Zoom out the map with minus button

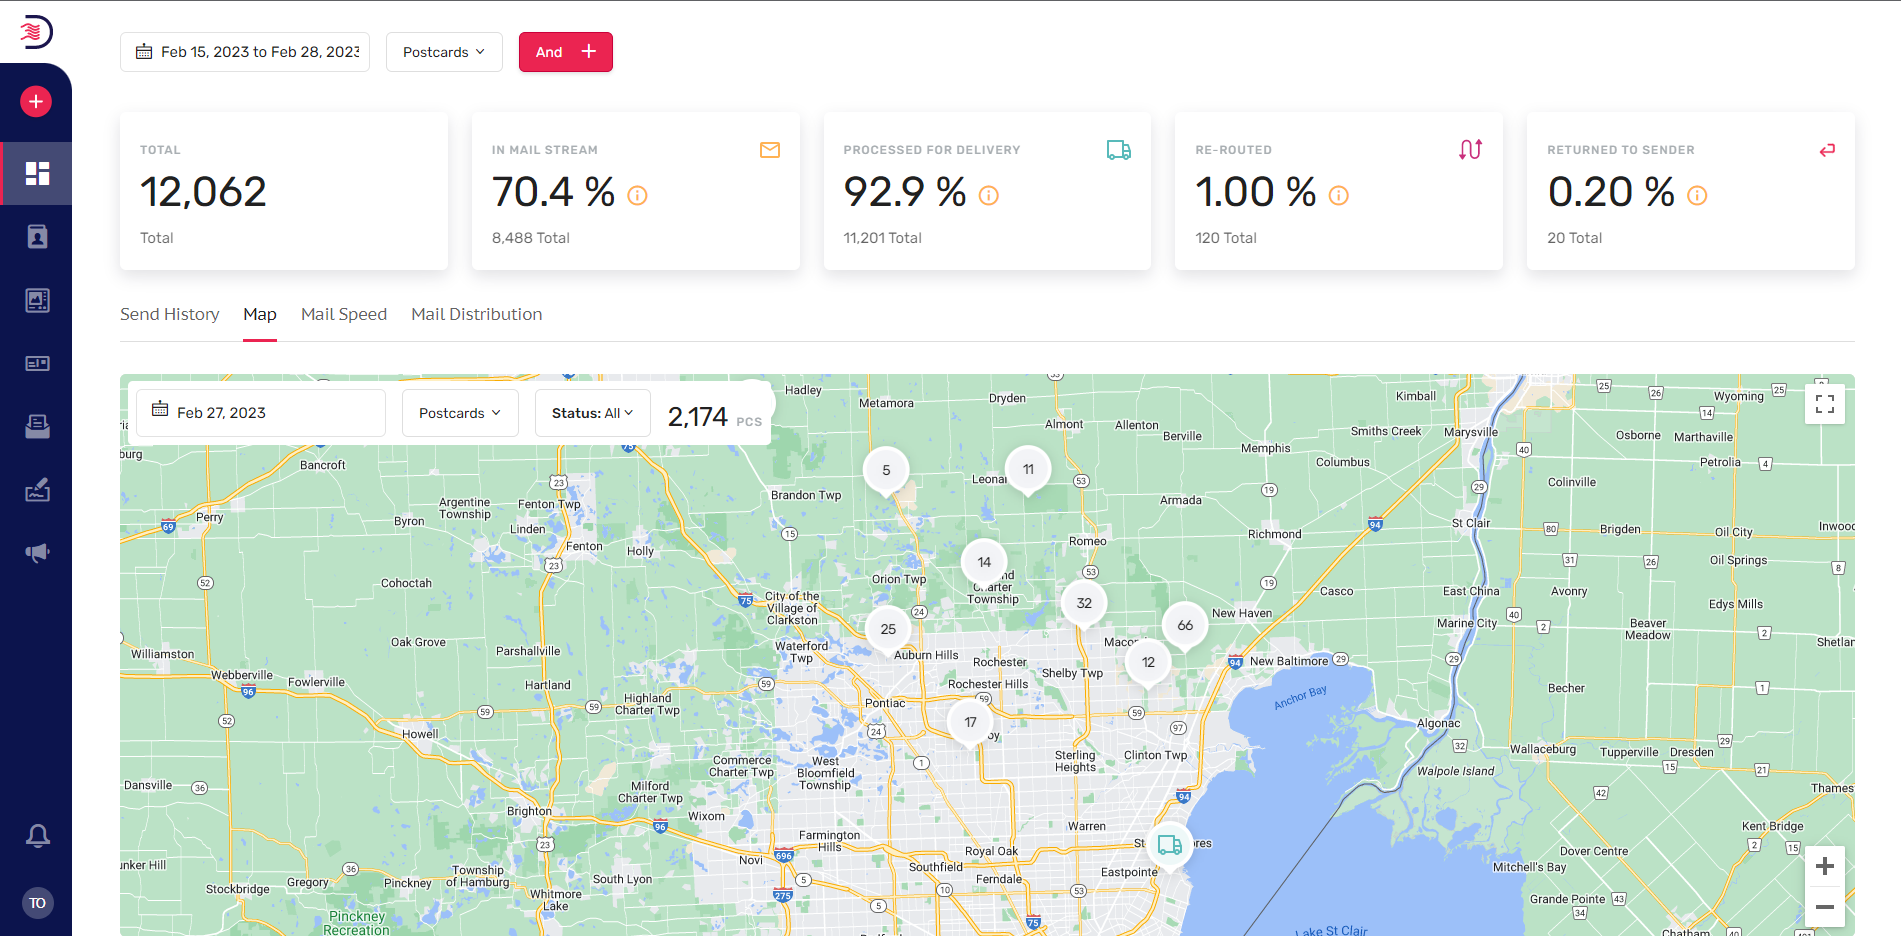tap(1825, 907)
